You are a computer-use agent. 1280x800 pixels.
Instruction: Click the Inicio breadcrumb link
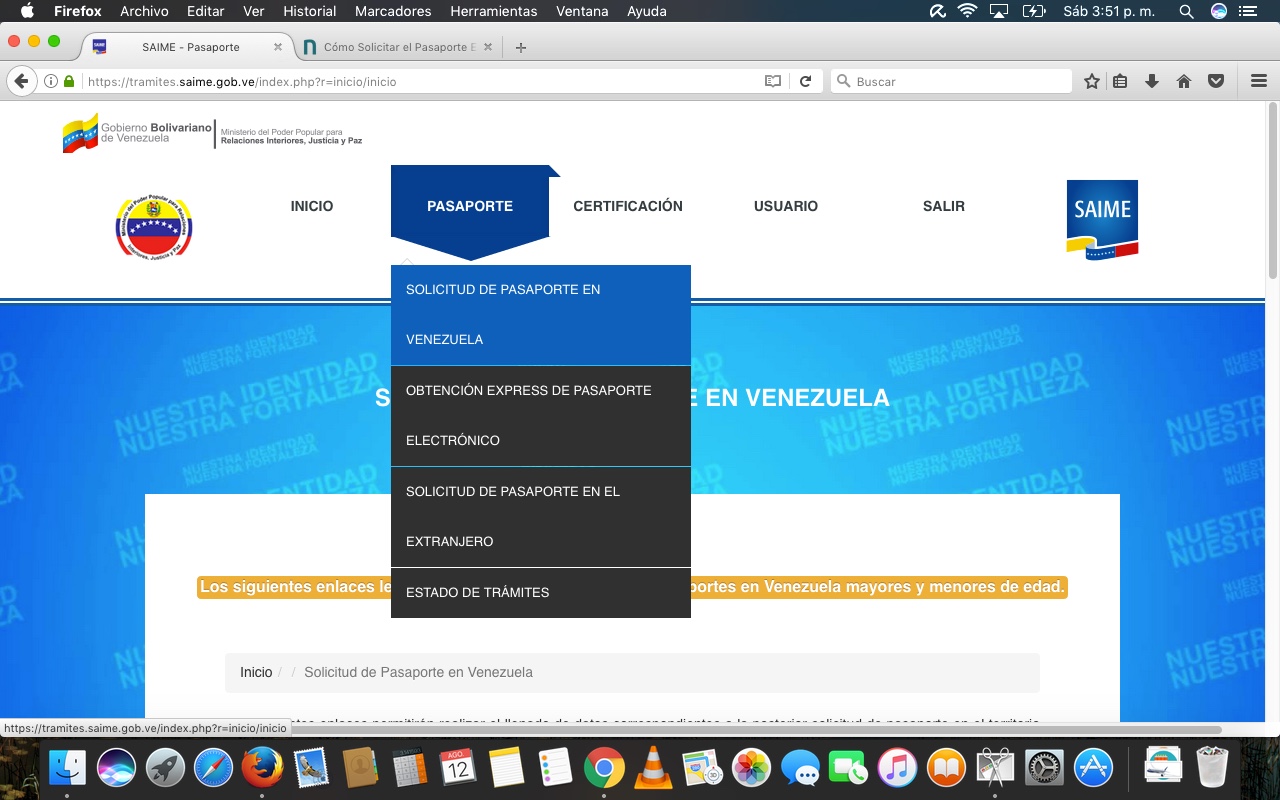[256, 672]
